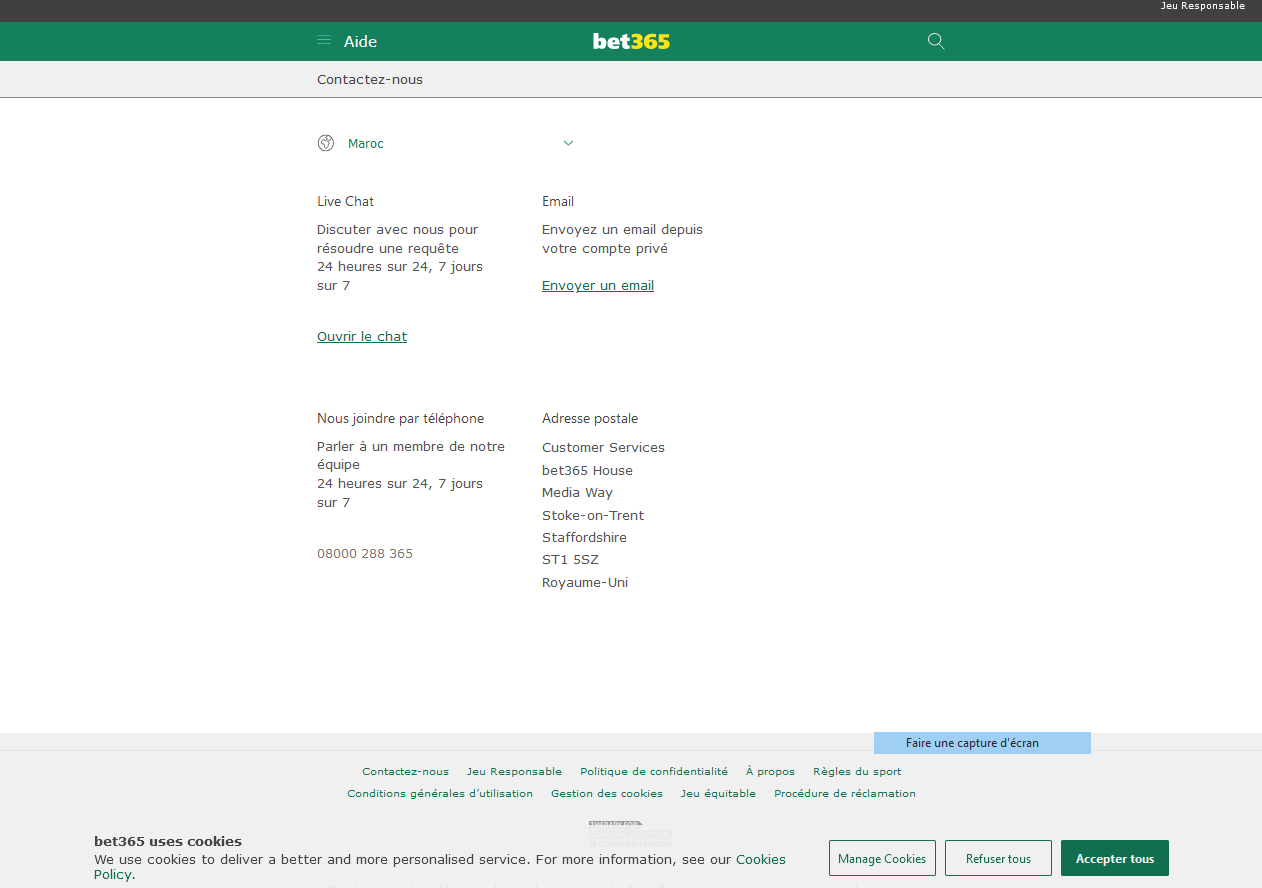Screen dimensions: 1262x888
Task: Open the Aide menu label
Action: point(360,42)
